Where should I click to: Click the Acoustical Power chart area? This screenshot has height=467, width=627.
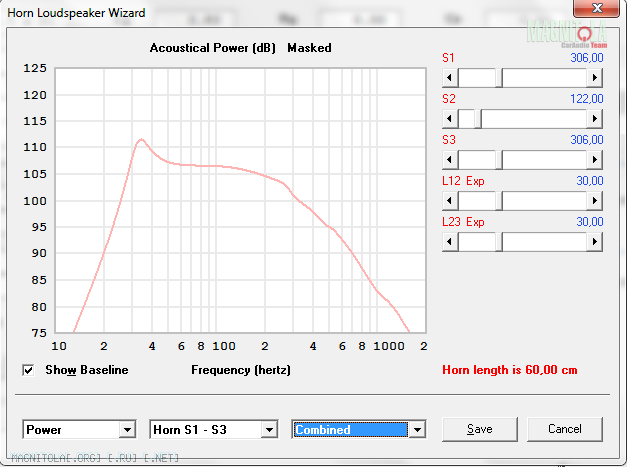pos(240,200)
